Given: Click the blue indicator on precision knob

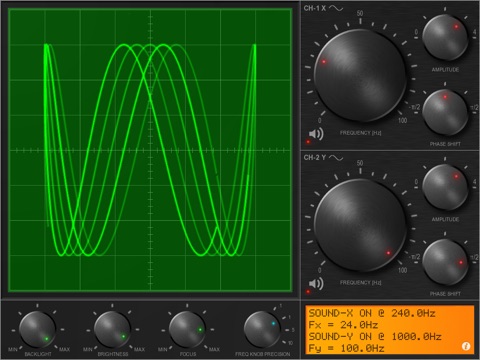Looking at the screenshot, I should click(x=274, y=323).
